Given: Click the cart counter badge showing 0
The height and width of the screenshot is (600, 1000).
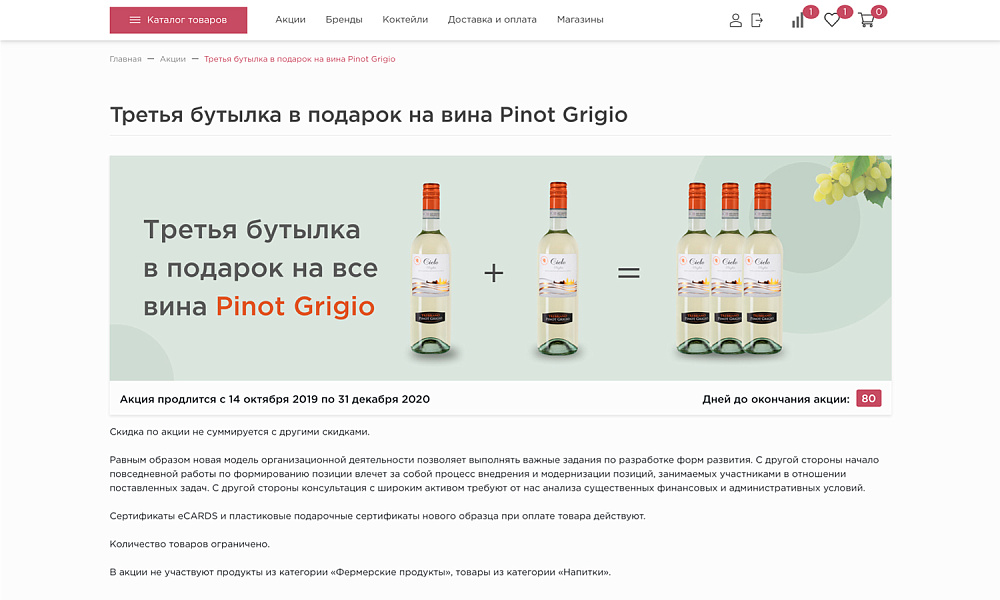Looking at the screenshot, I should (878, 10).
